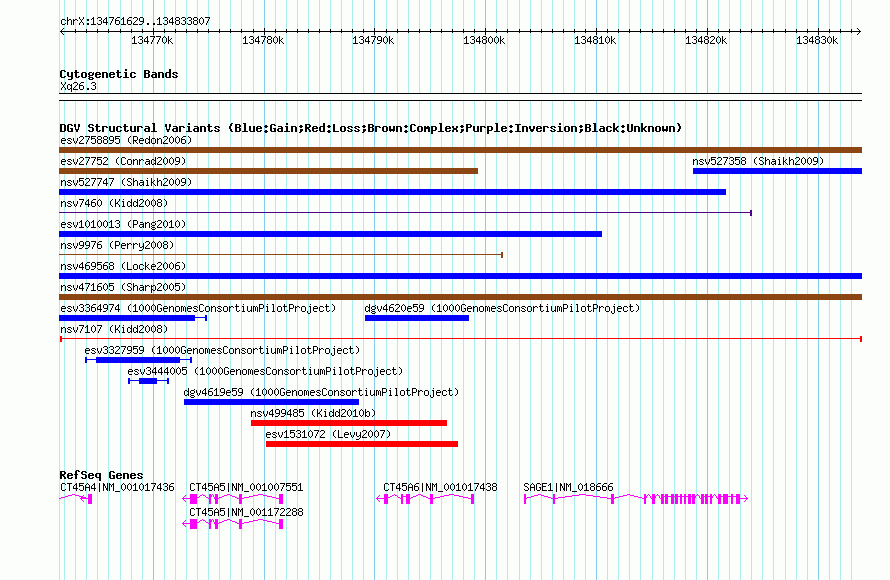The height and width of the screenshot is (580, 890).
Task: Click the esv3444005 variant label
Action: 265,371
